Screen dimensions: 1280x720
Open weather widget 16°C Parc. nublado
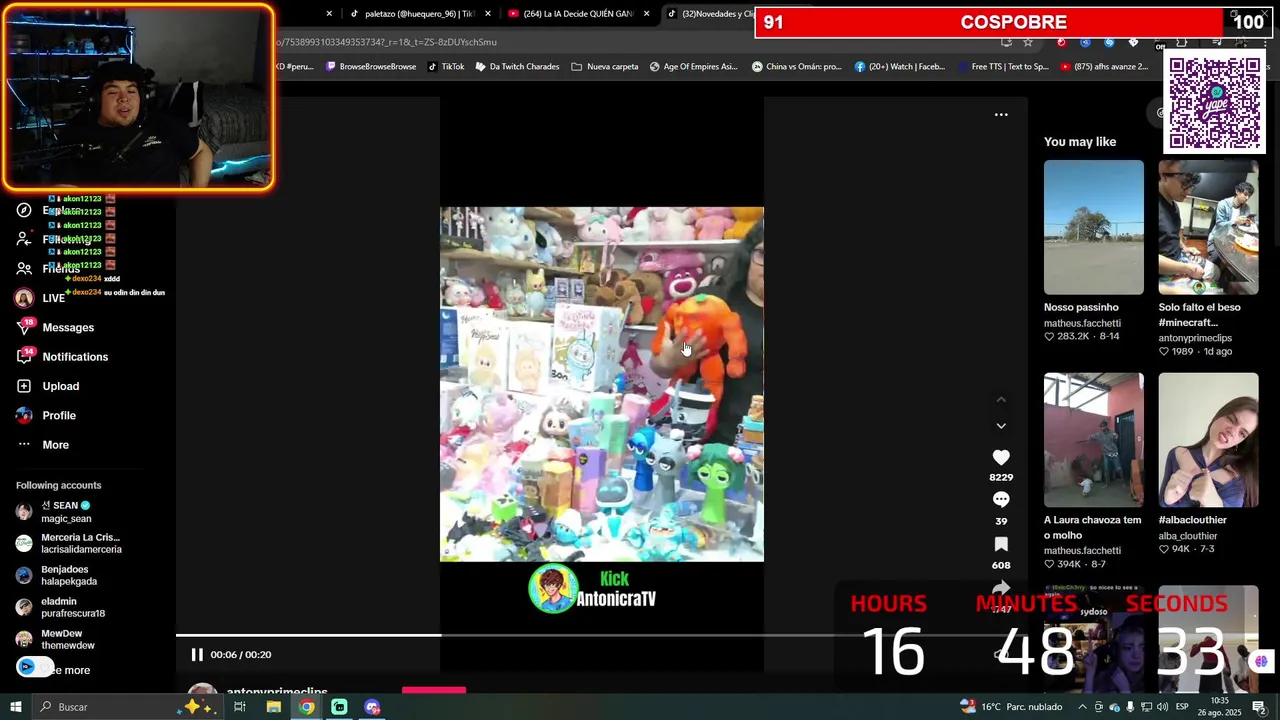point(1011,707)
